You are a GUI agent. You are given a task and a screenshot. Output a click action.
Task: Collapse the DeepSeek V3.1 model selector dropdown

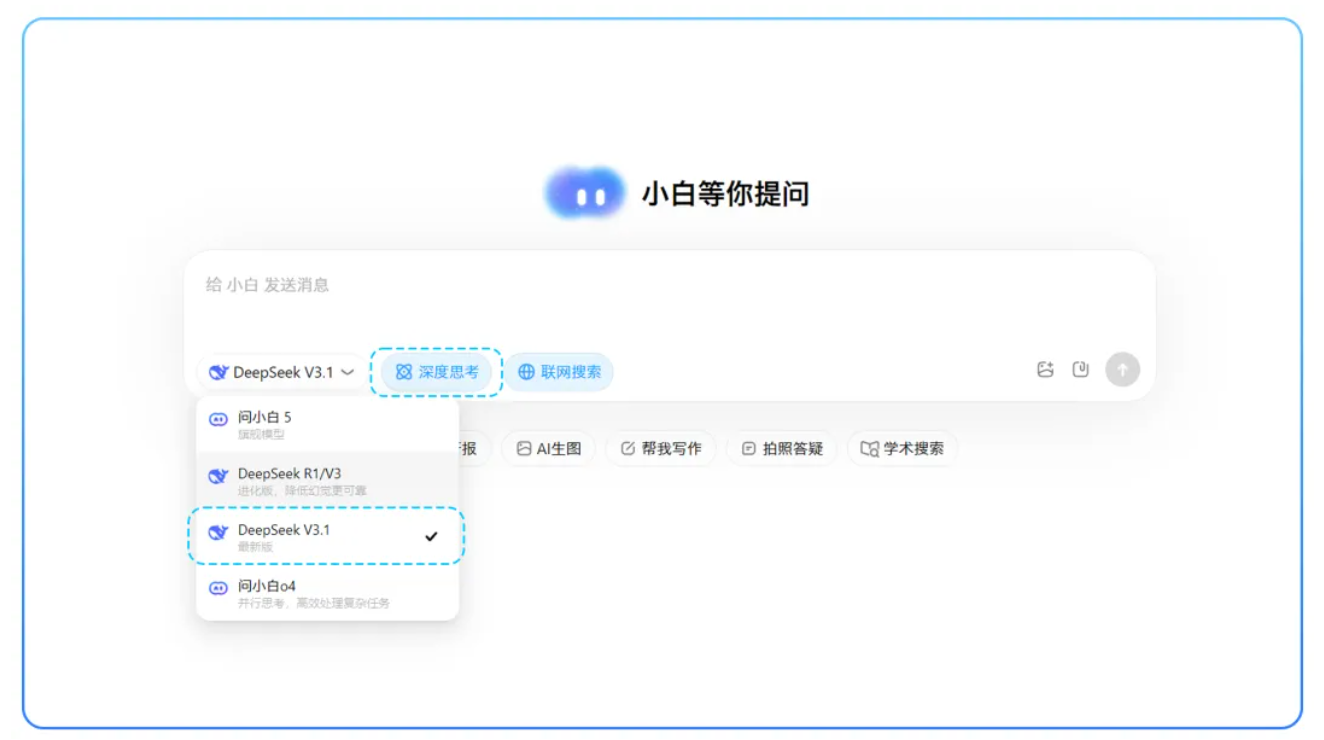click(282, 372)
